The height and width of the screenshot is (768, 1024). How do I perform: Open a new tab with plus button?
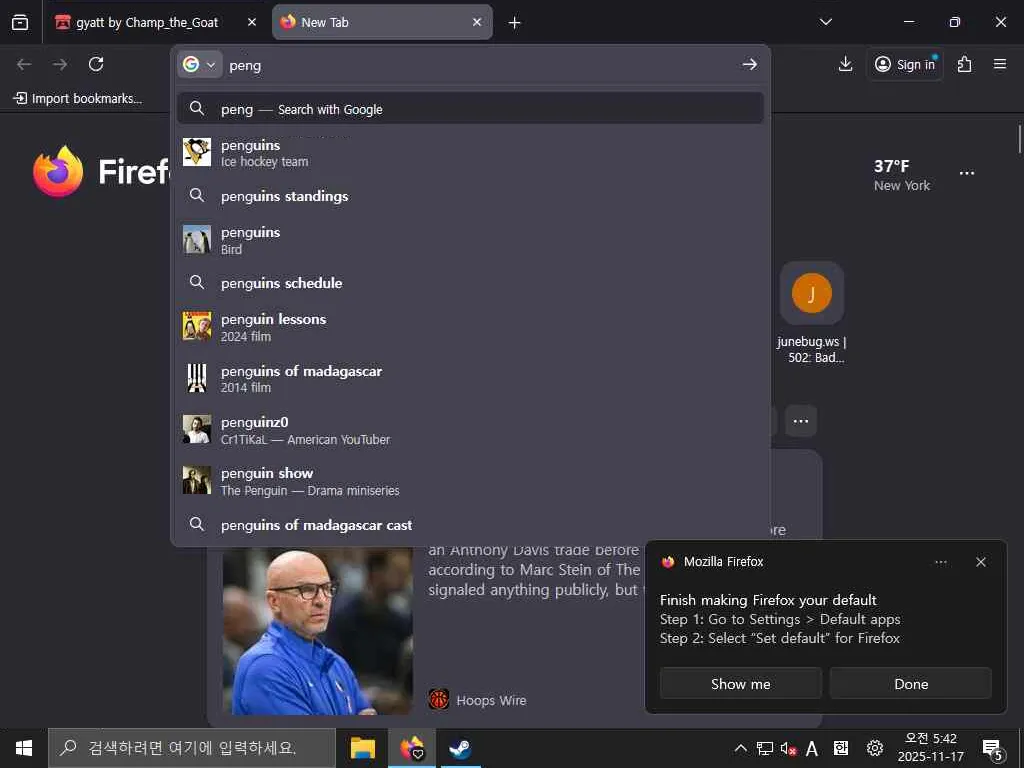tap(515, 23)
